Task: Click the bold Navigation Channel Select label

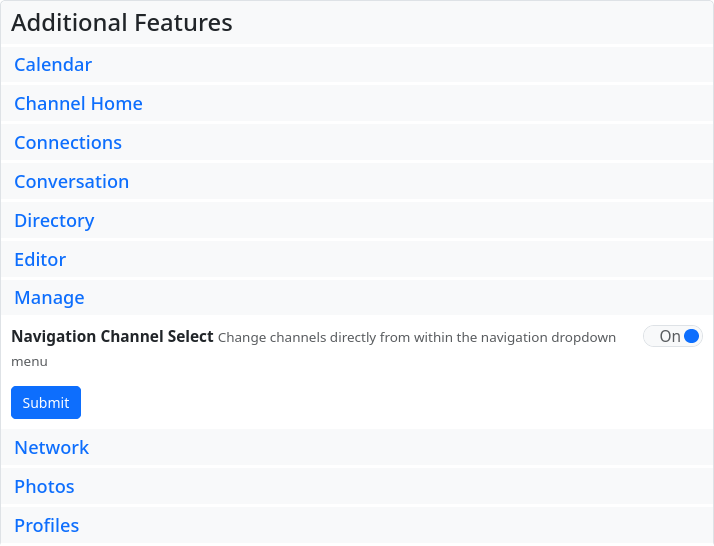Action: [112, 337]
